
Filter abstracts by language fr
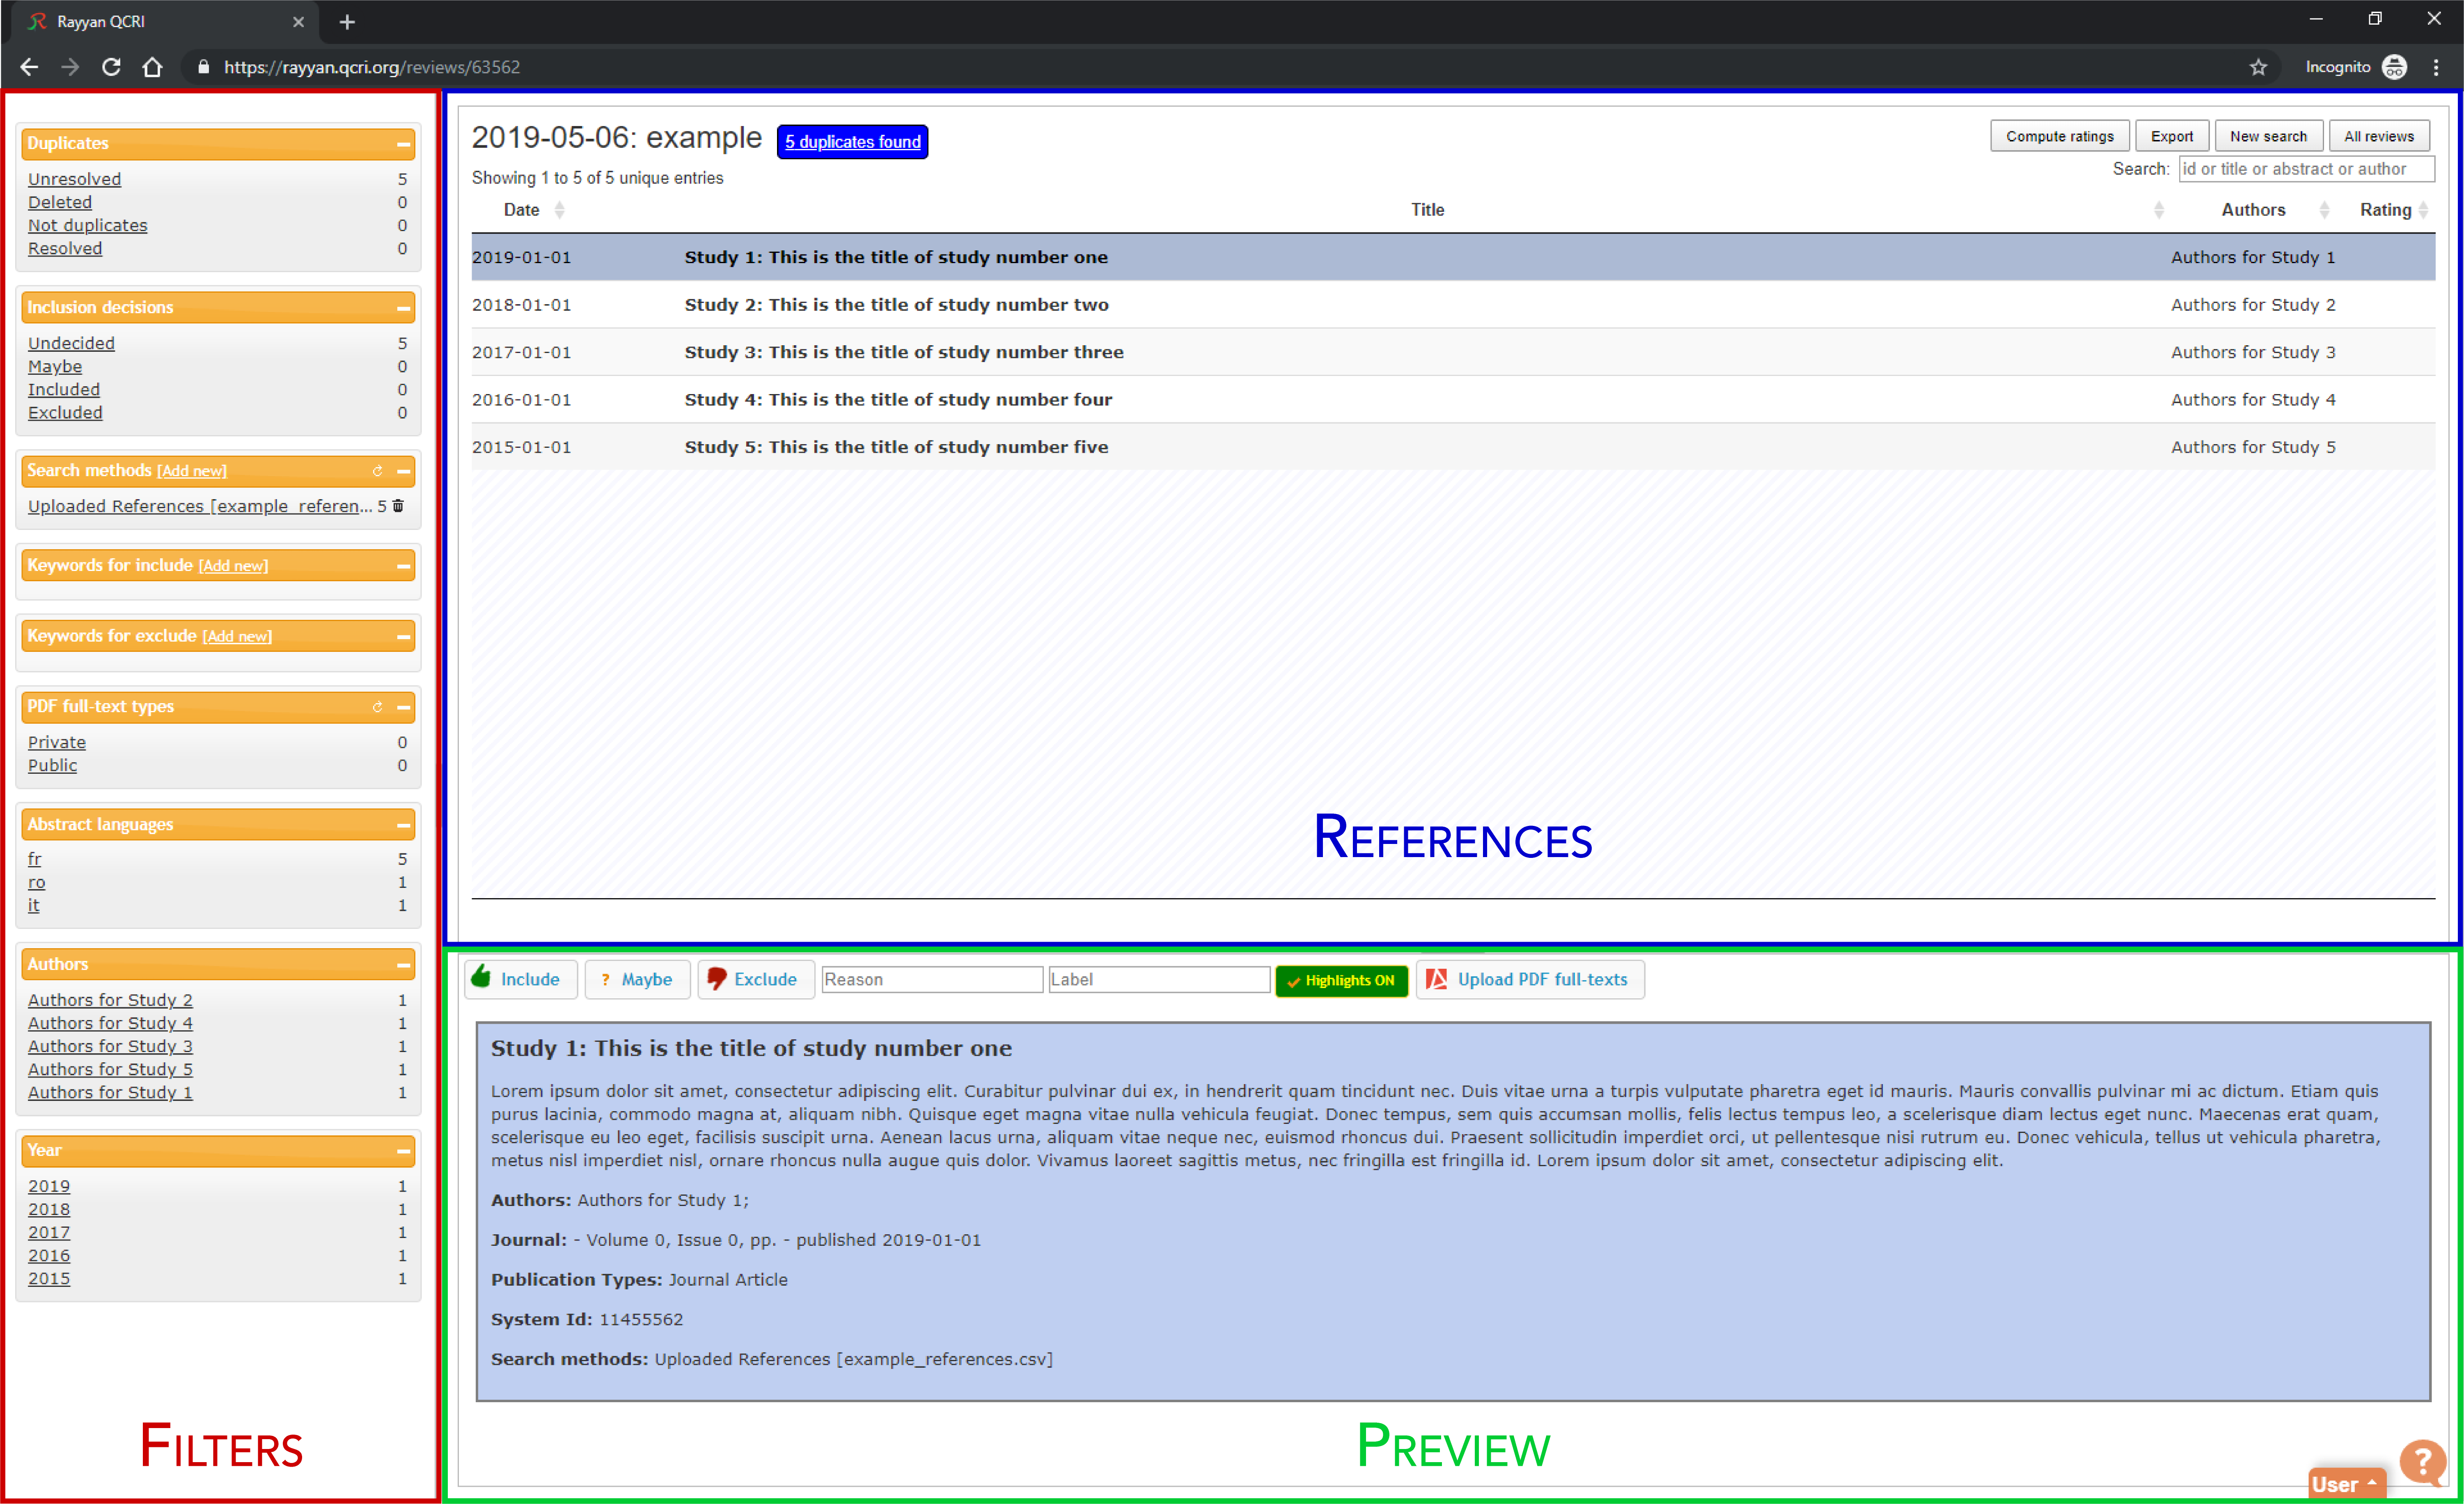35,859
